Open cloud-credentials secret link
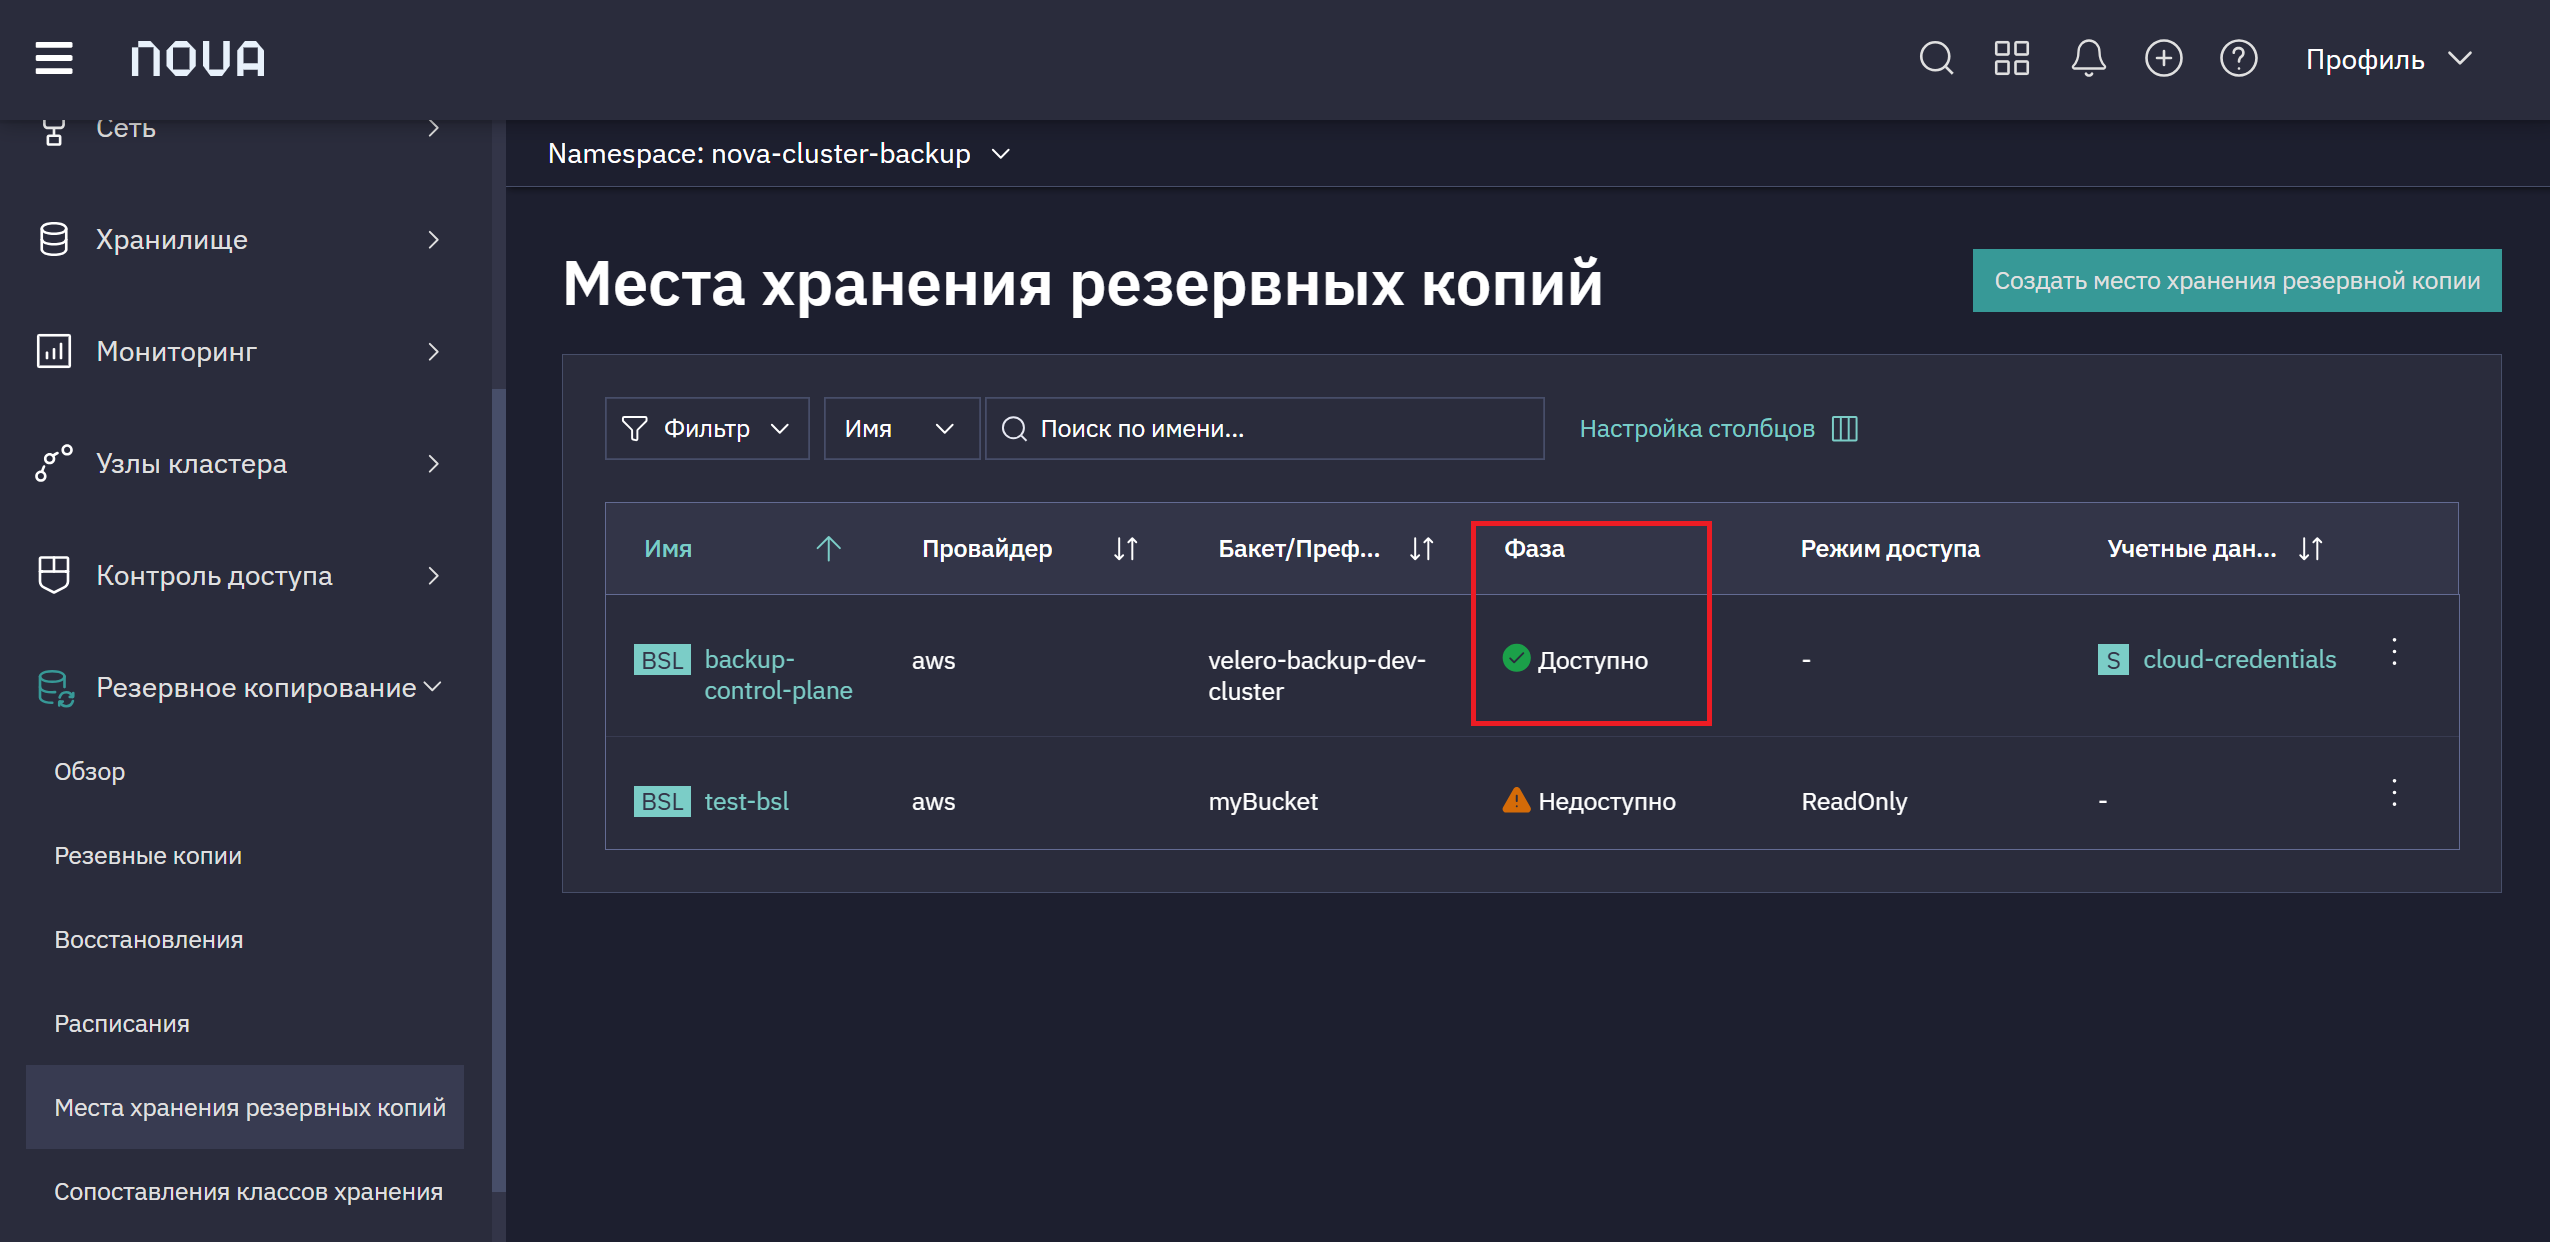This screenshot has width=2550, height=1242. coord(2239,660)
